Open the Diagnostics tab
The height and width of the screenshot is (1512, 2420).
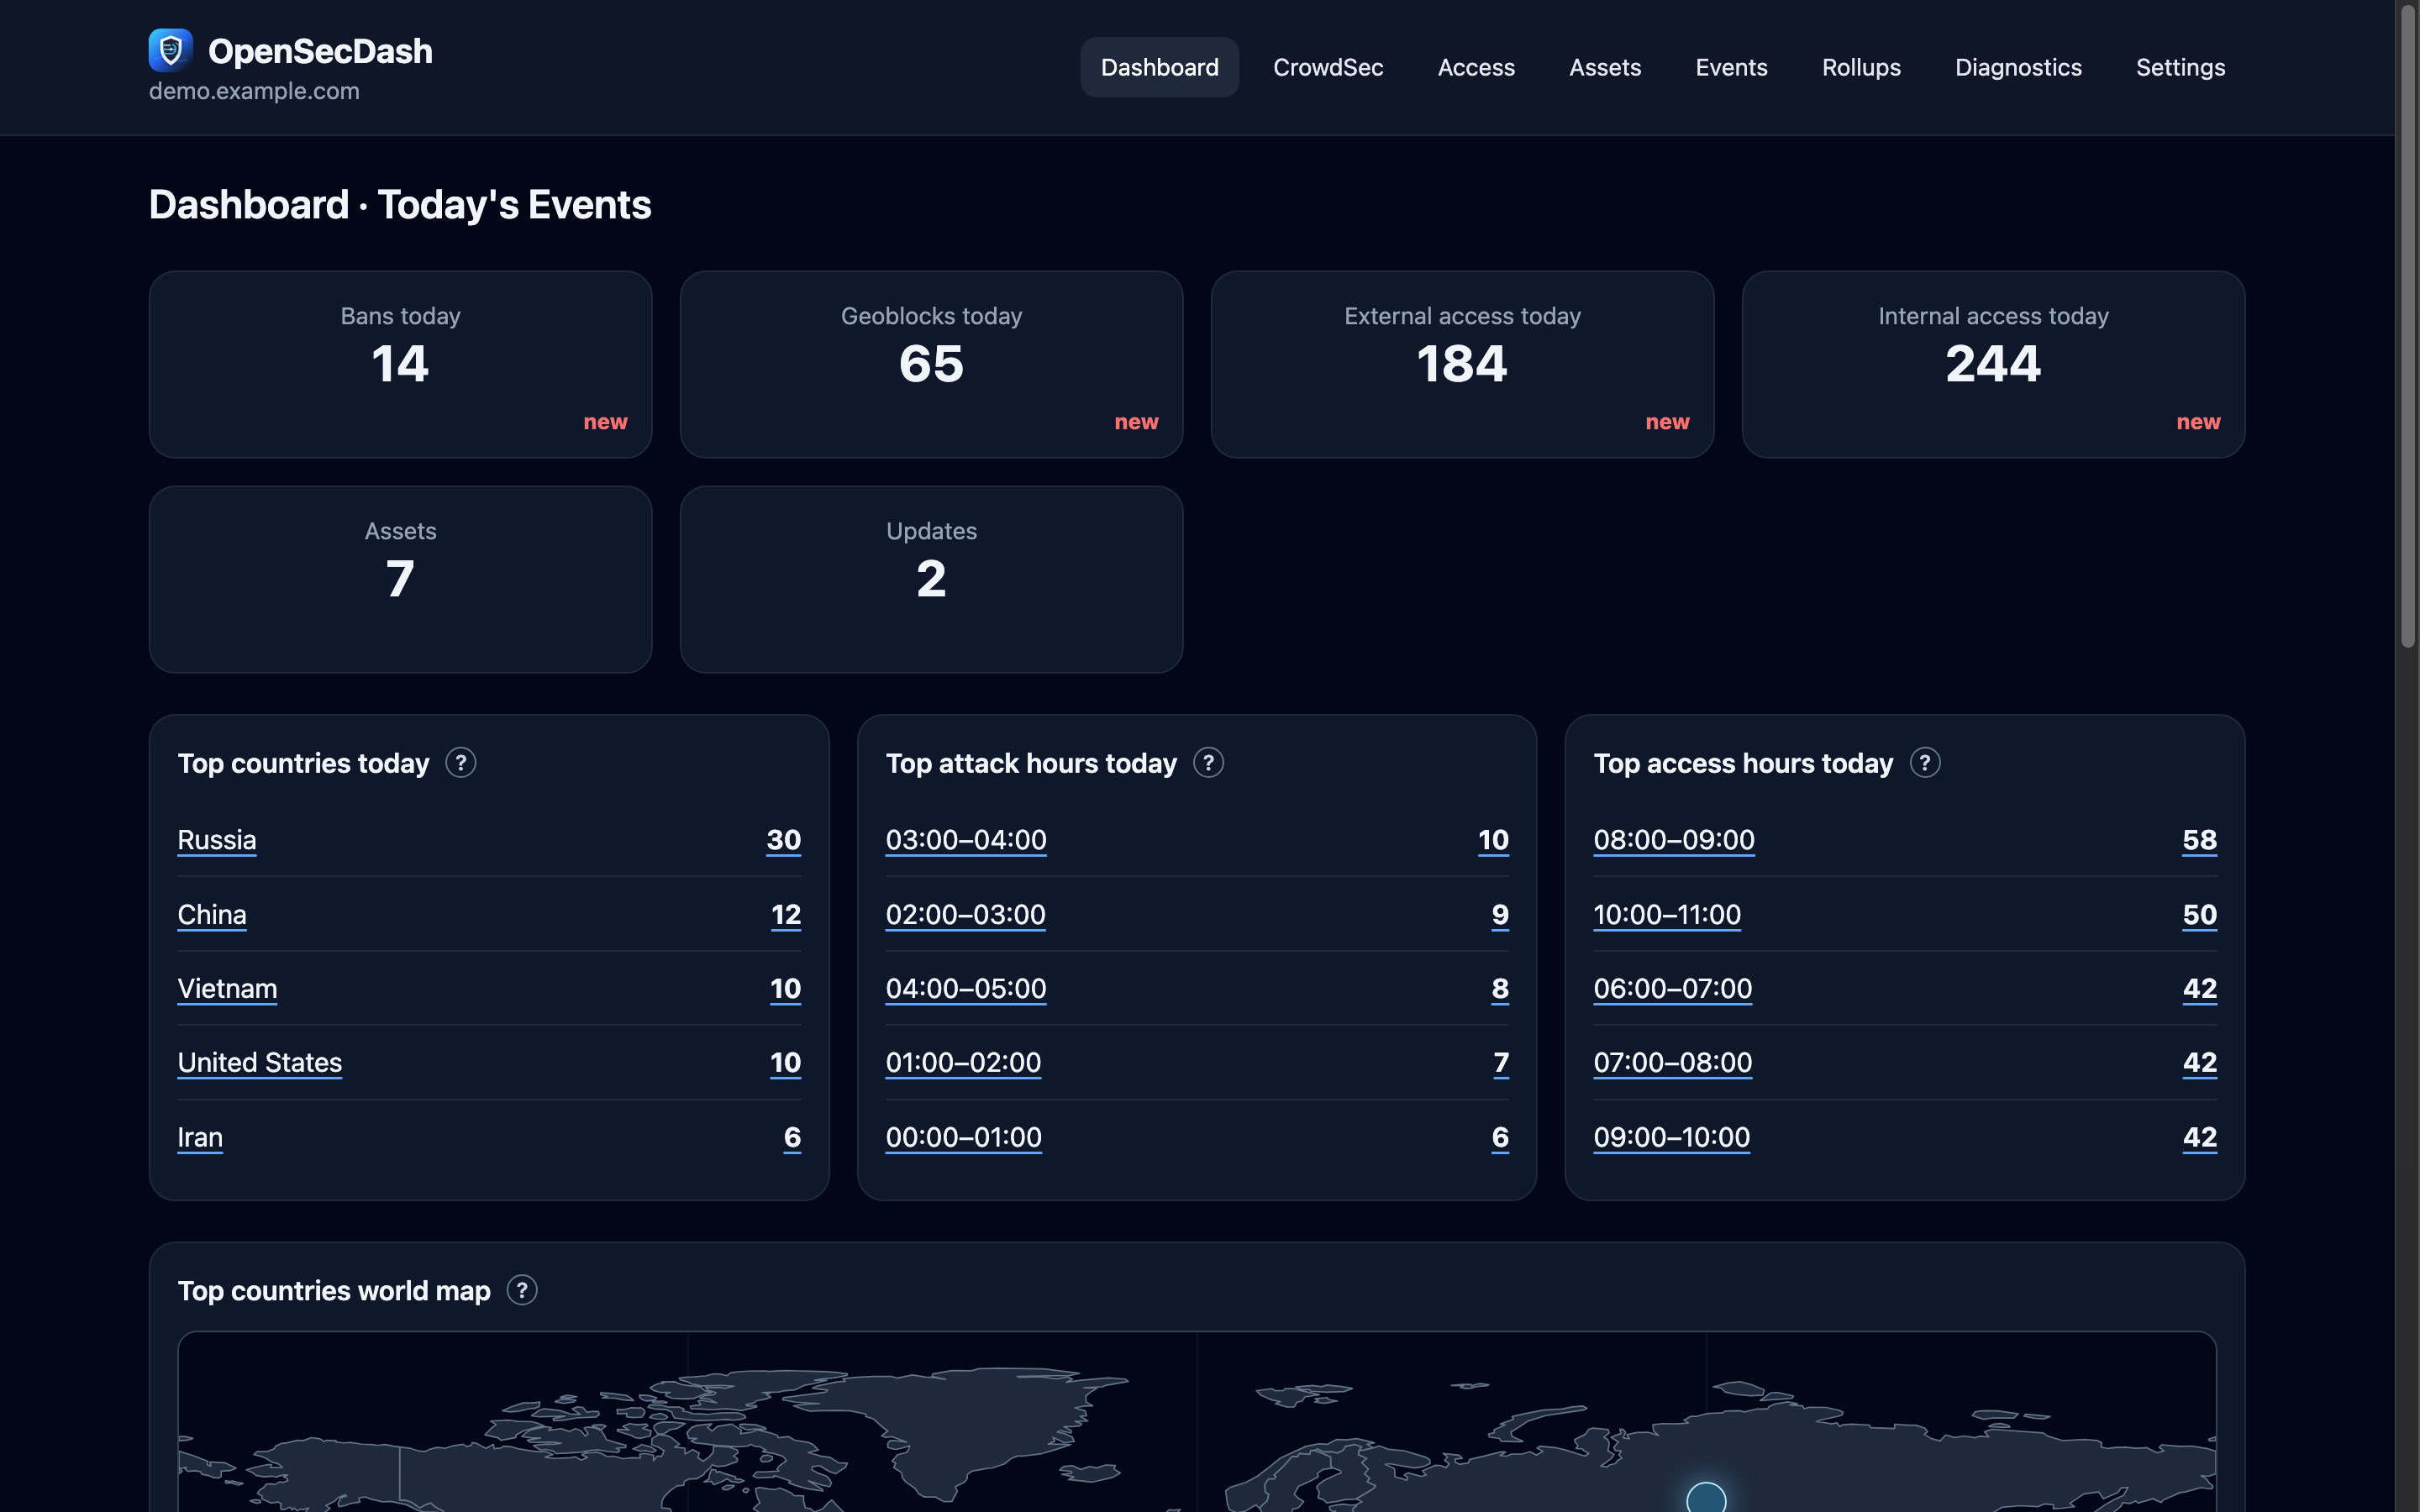tap(2018, 67)
